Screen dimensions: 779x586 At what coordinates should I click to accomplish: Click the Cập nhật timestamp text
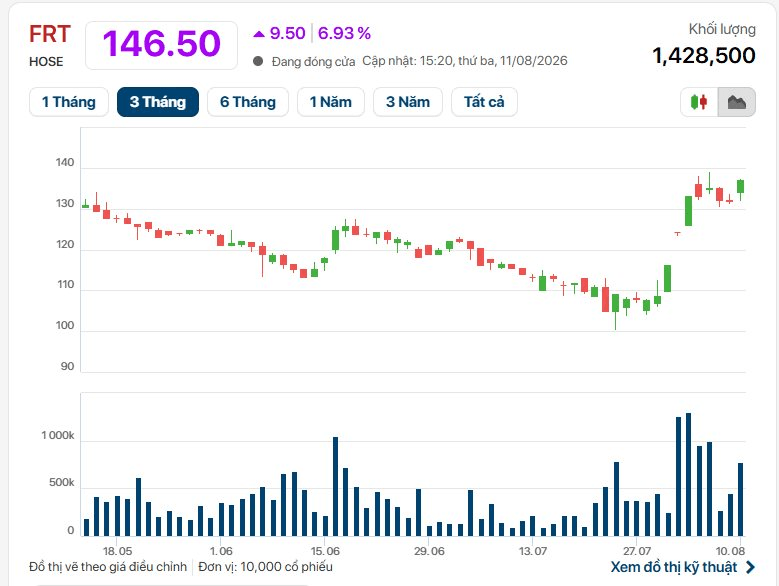point(465,61)
